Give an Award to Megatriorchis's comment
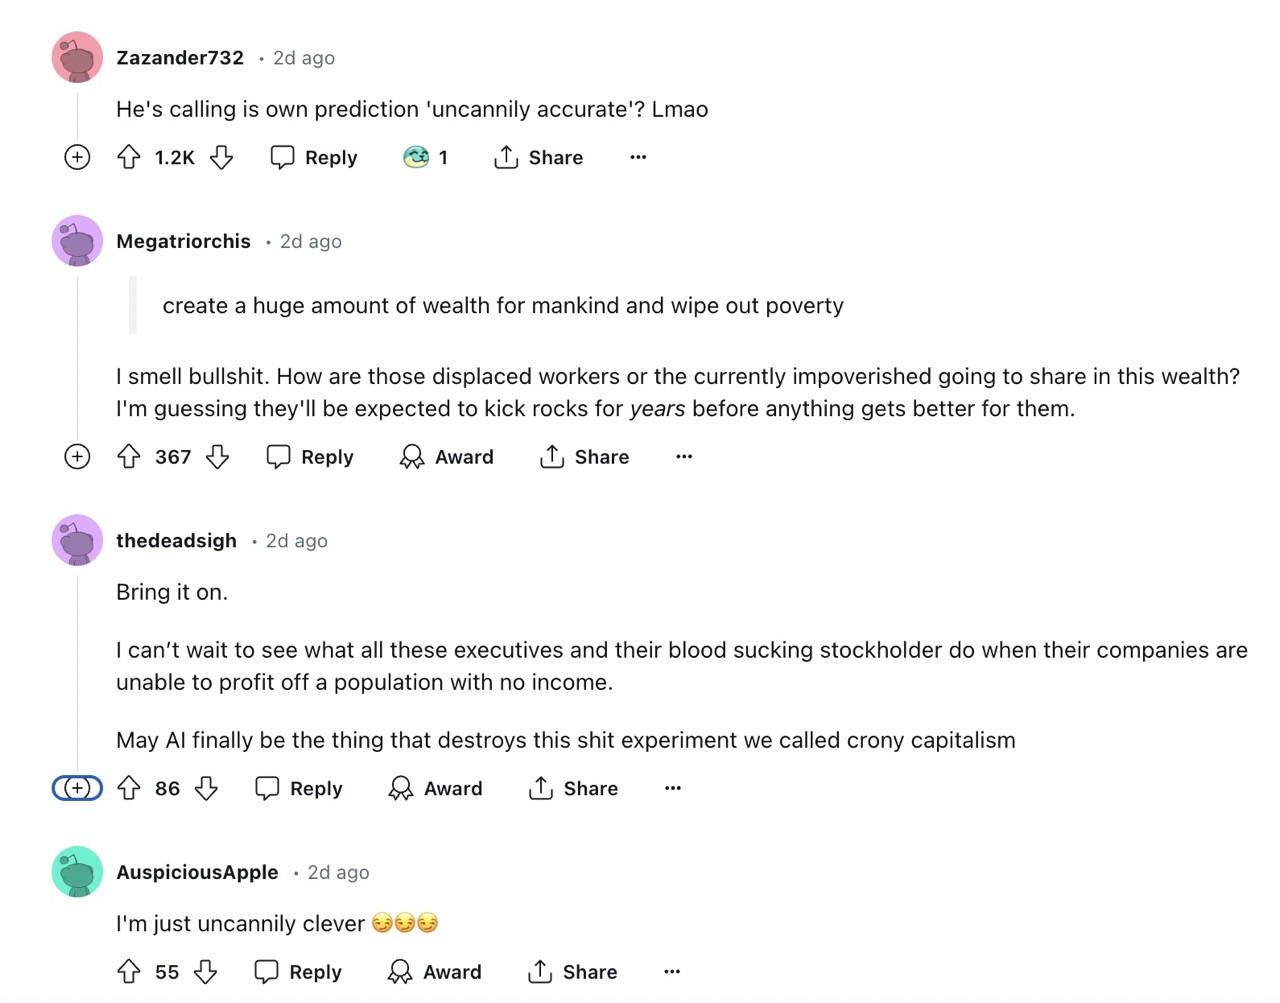 point(446,457)
